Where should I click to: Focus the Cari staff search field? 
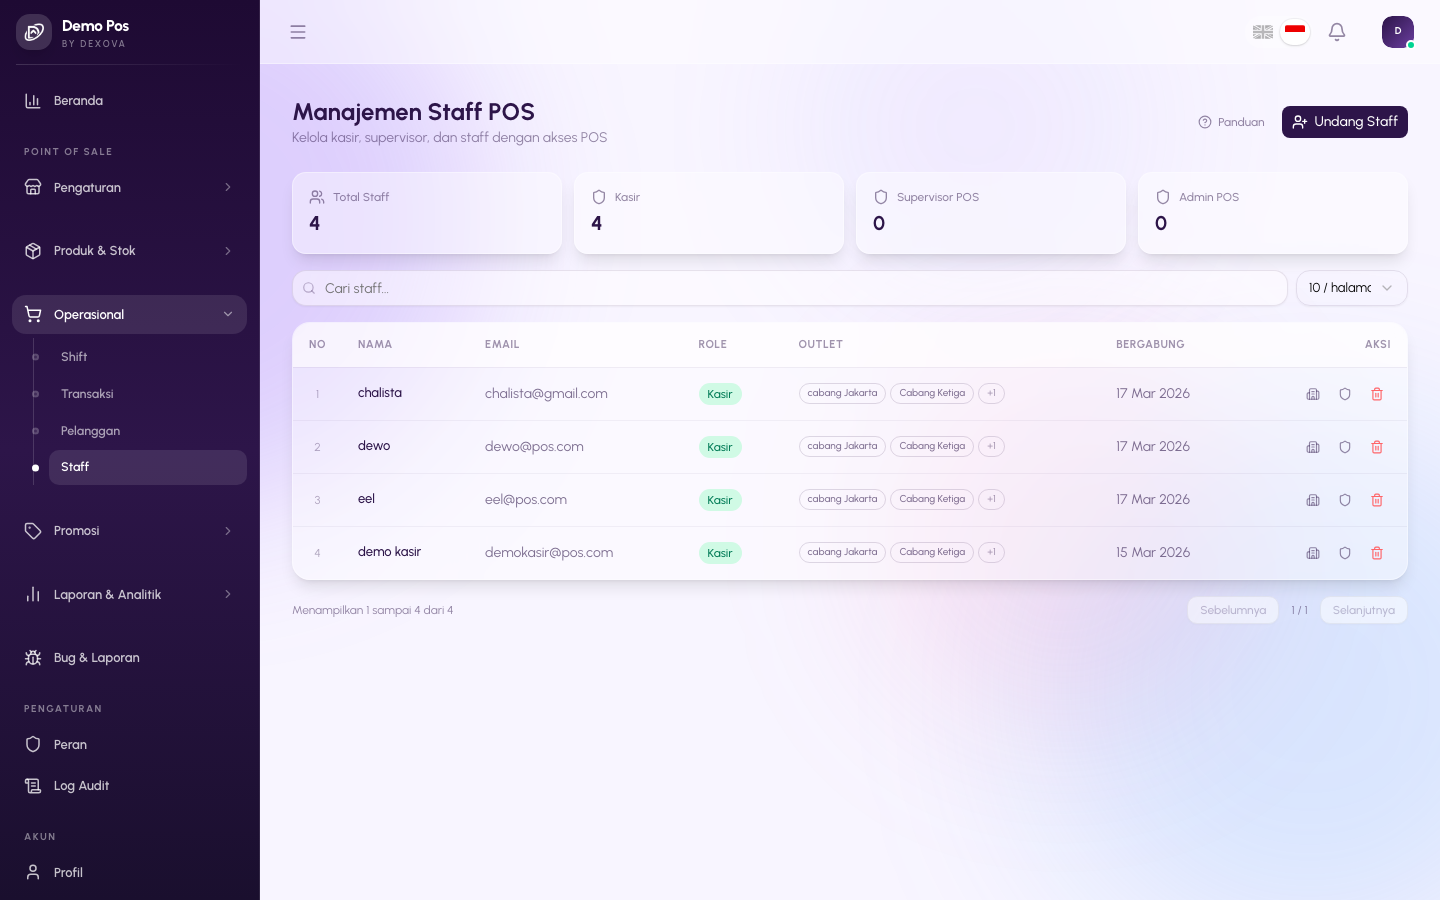(x=790, y=288)
